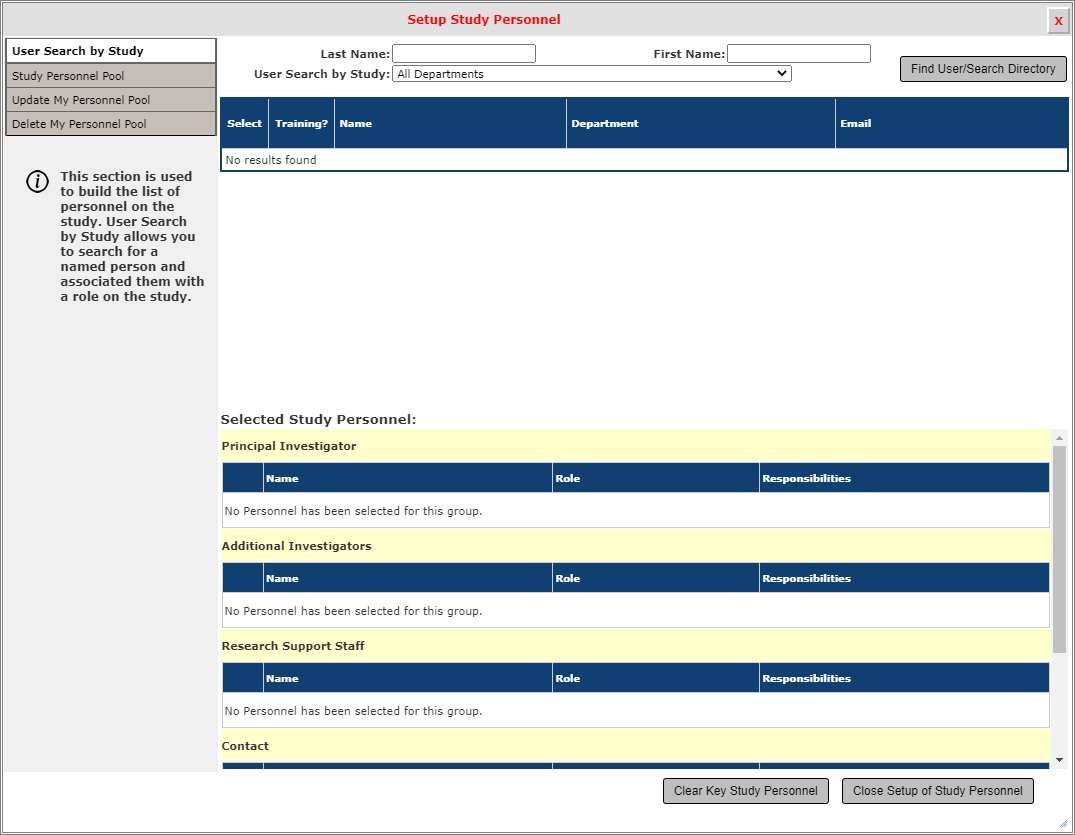Click the scroll up arrow of personnel list

click(x=1059, y=437)
